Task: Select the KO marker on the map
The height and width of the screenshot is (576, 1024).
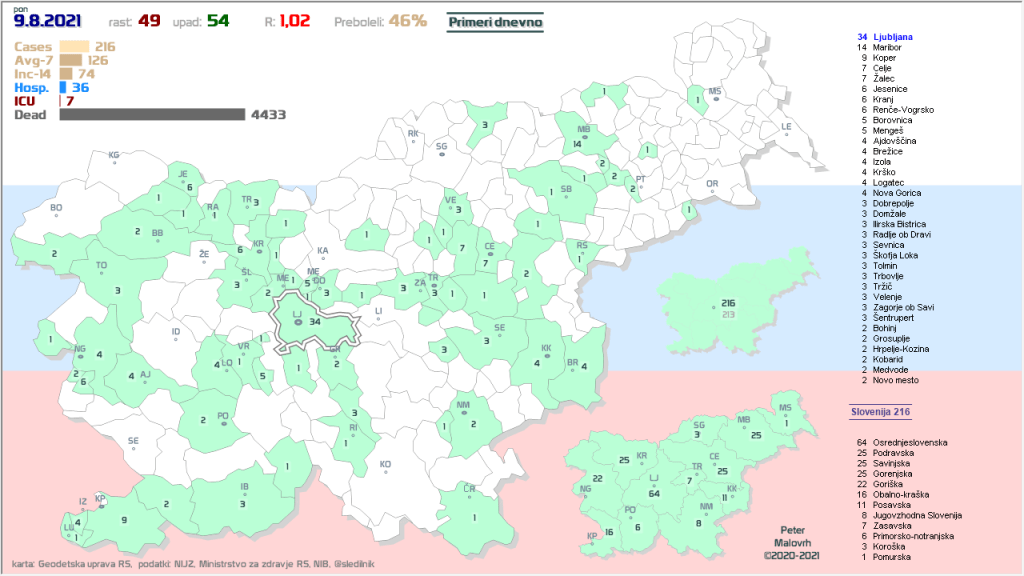Action: 385,464
